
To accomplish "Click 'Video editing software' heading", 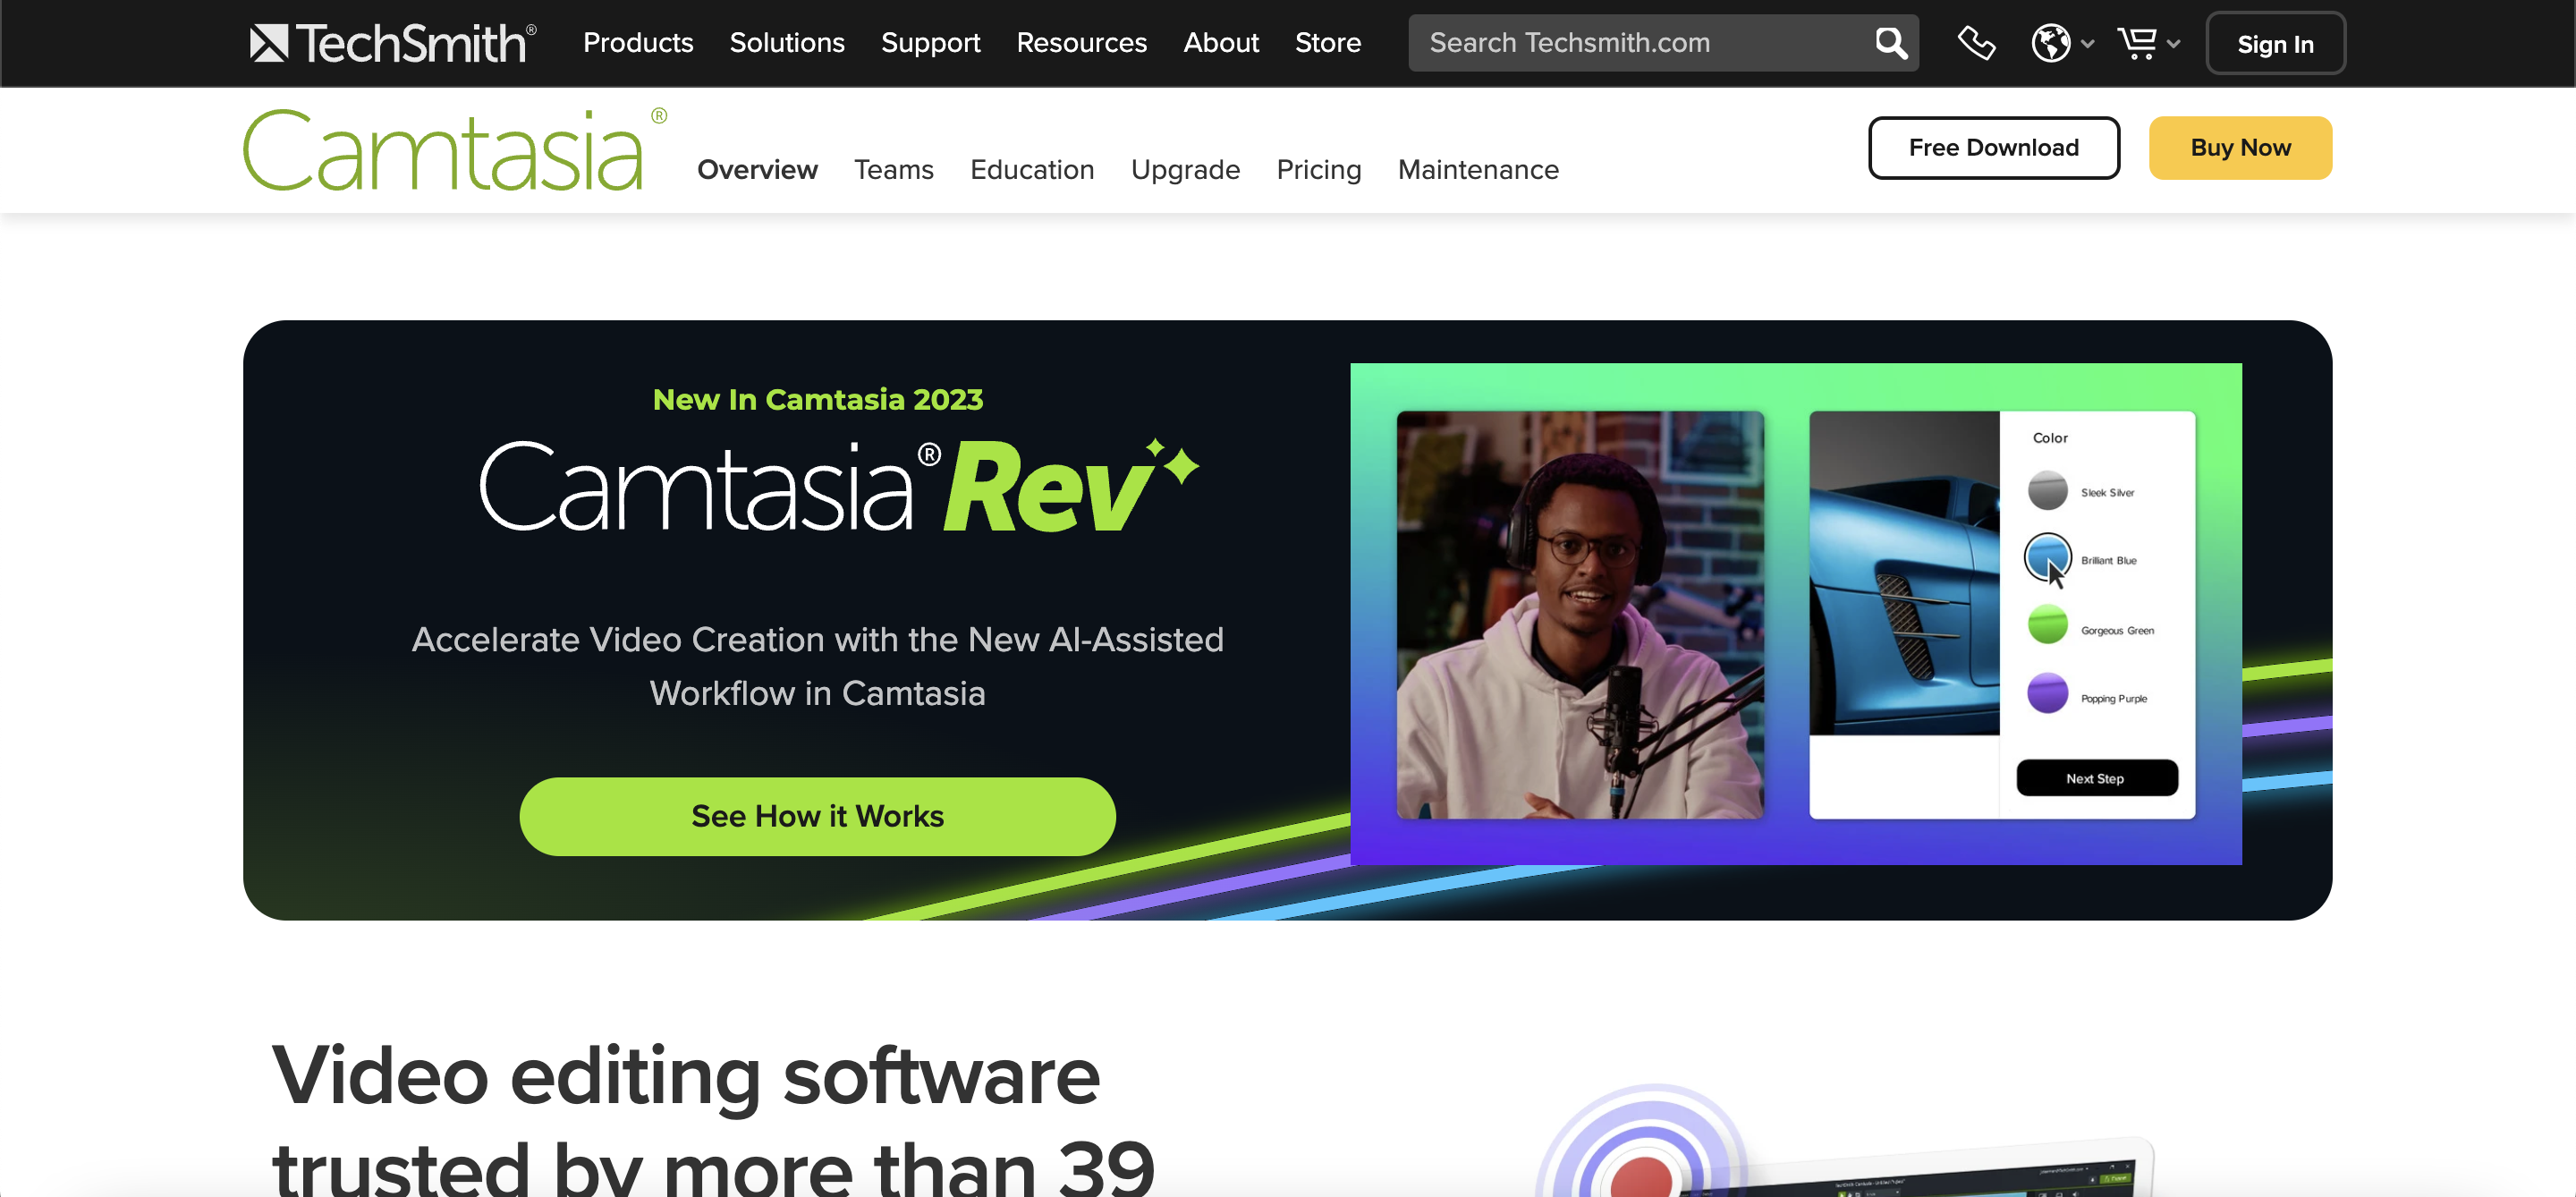I will click(686, 1076).
